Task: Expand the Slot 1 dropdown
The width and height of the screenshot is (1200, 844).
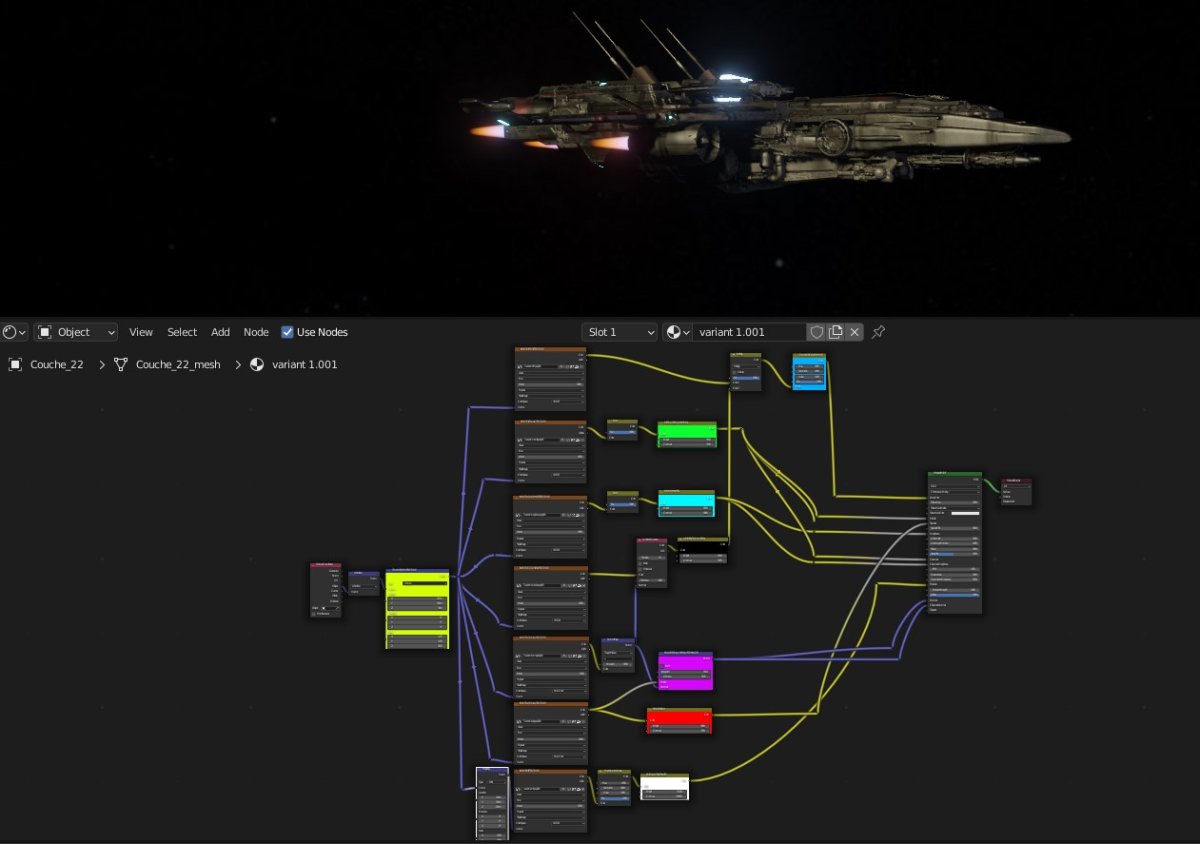Action: (x=620, y=332)
